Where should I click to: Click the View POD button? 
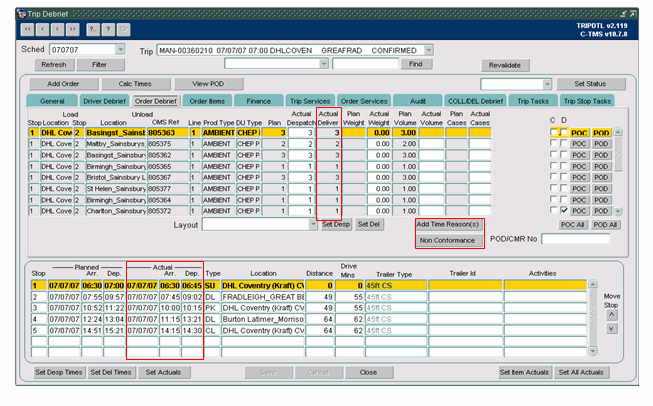click(208, 84)
